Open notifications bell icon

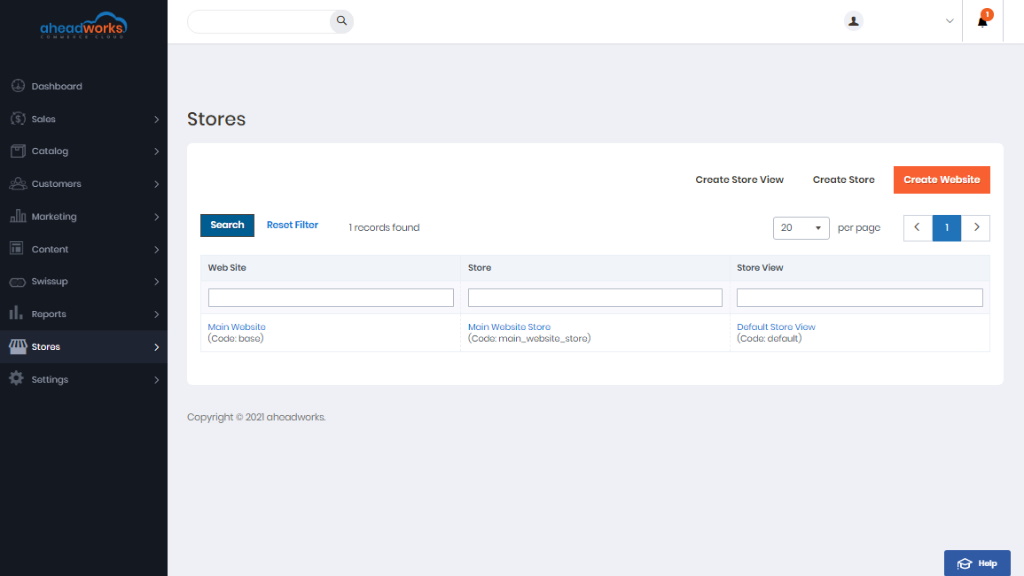coord(982,21)
